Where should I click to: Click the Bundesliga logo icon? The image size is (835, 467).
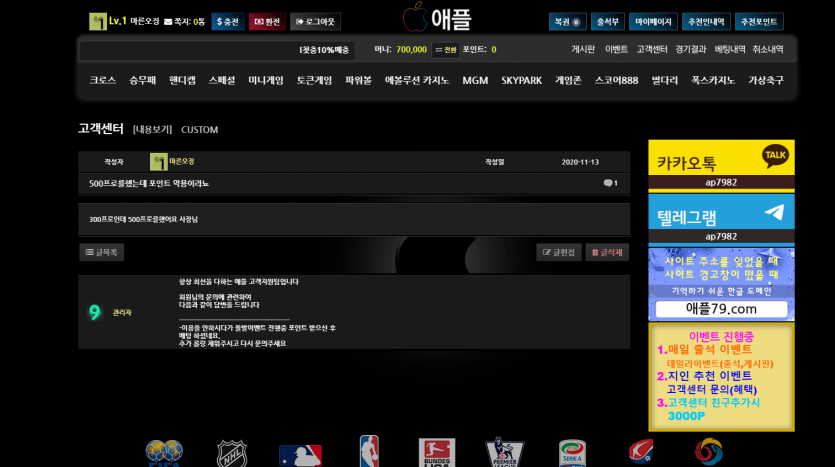pos(437,453)
